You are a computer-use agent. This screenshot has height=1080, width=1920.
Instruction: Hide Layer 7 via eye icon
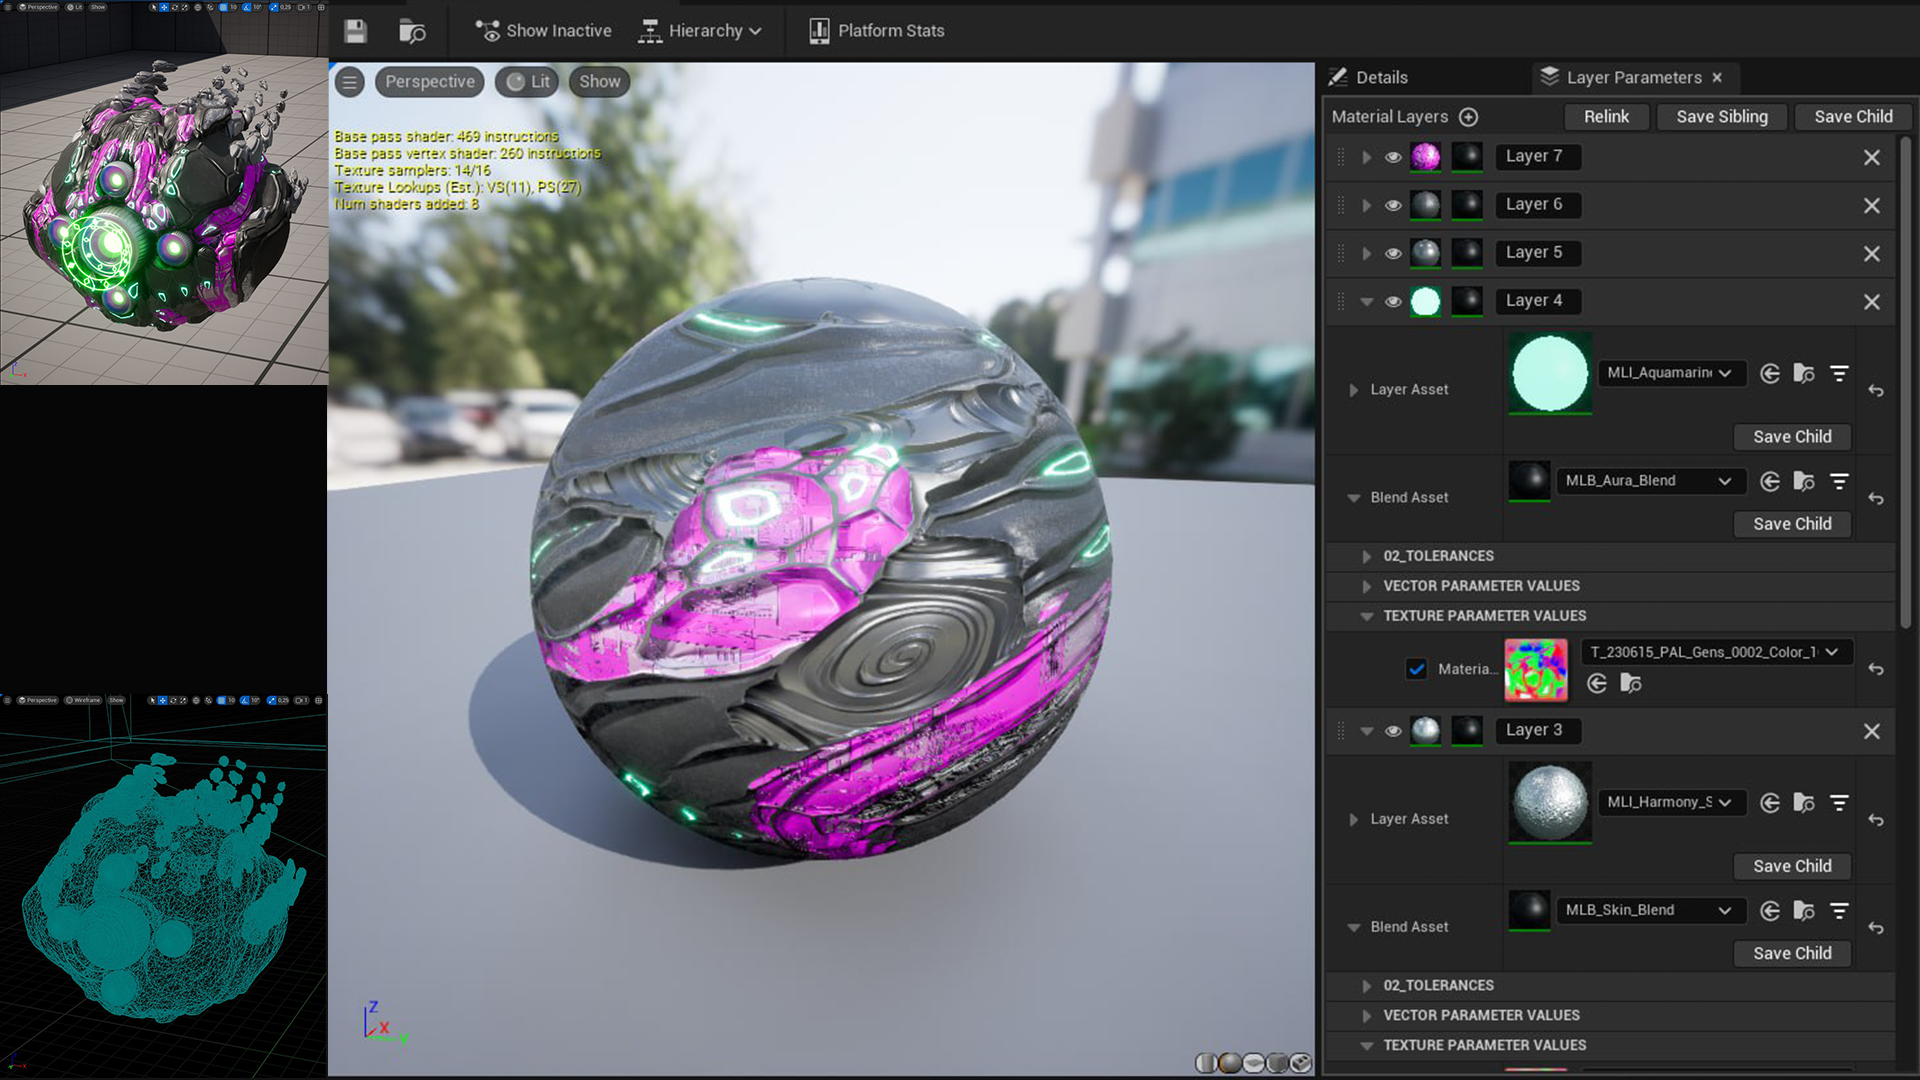point(1393,157)
